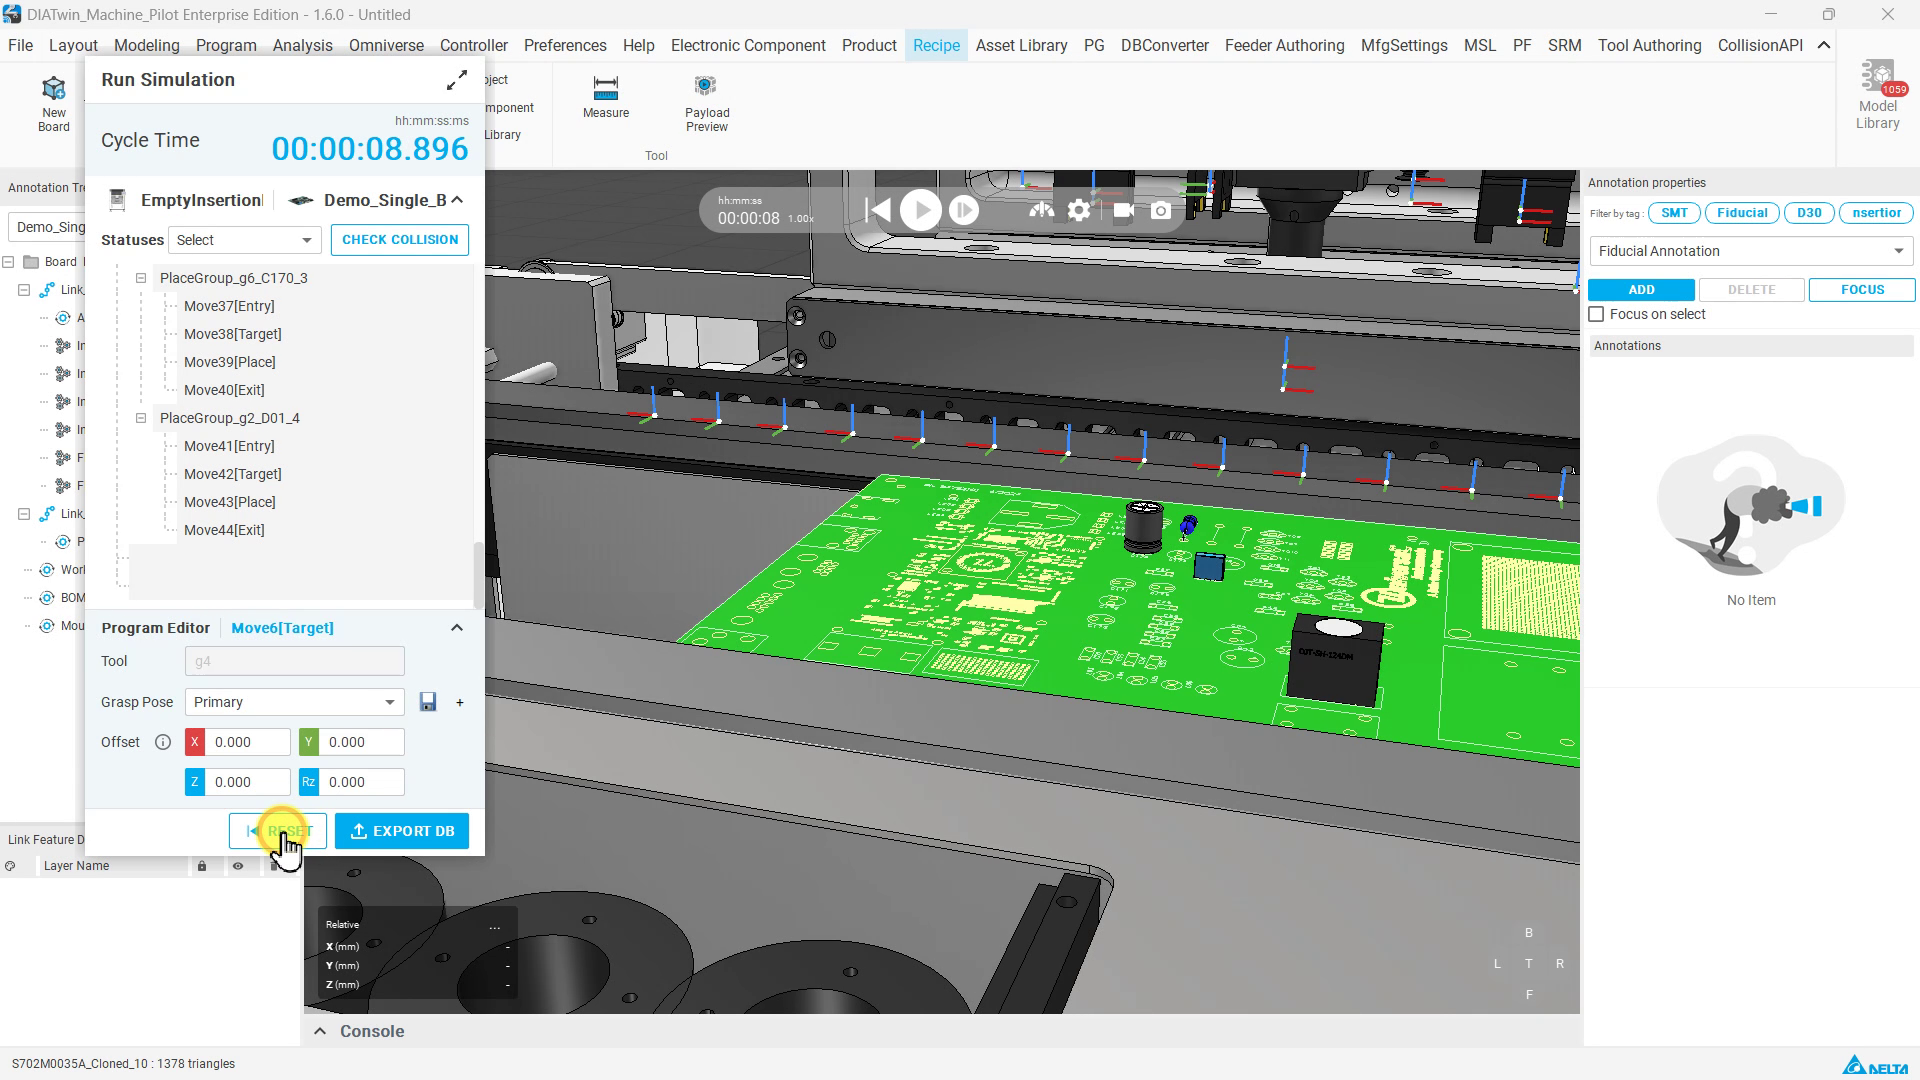Click the New Board icon

(x=54, y=102)
